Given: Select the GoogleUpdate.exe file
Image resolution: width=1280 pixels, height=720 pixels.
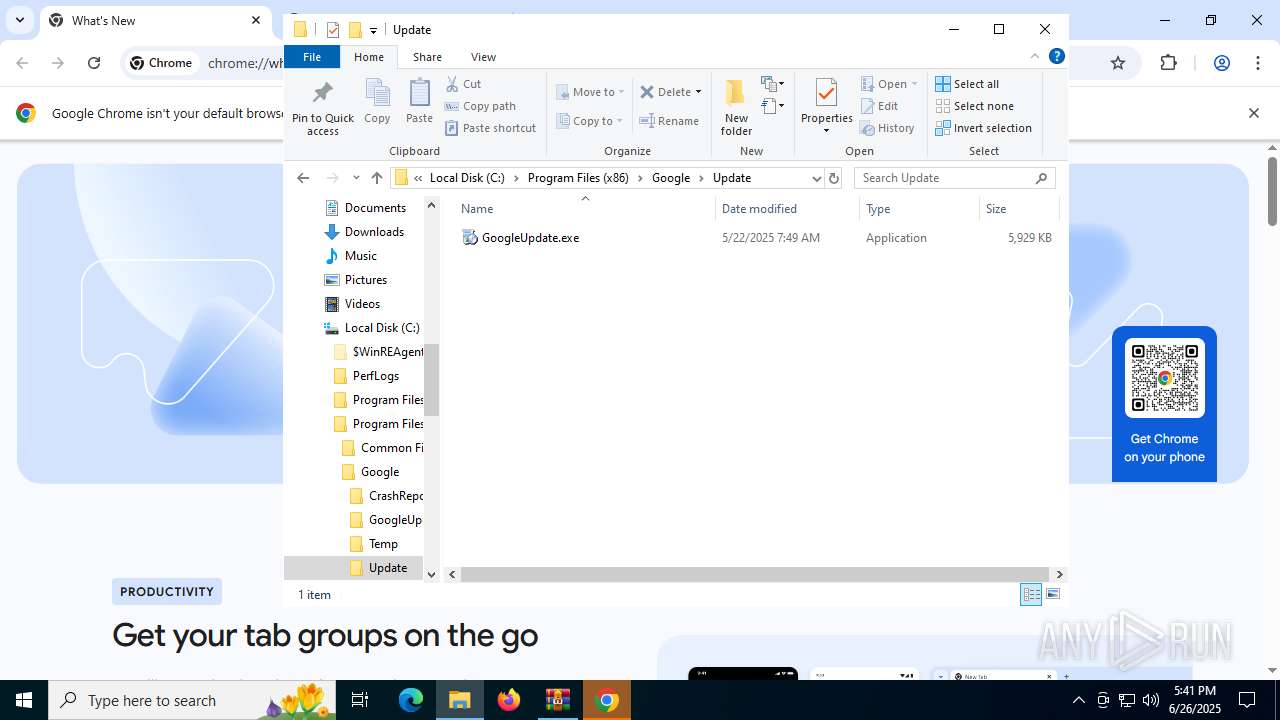Looking at the screenshot, I should tap(530, 238).
